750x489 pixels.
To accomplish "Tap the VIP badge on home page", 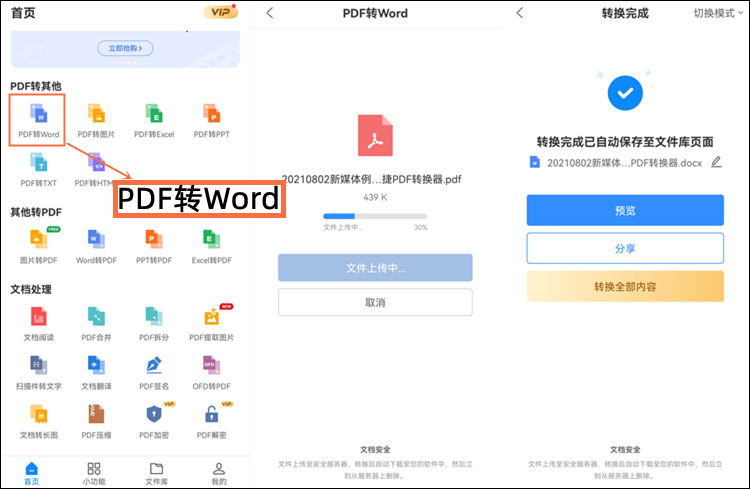I will point(221,11).
